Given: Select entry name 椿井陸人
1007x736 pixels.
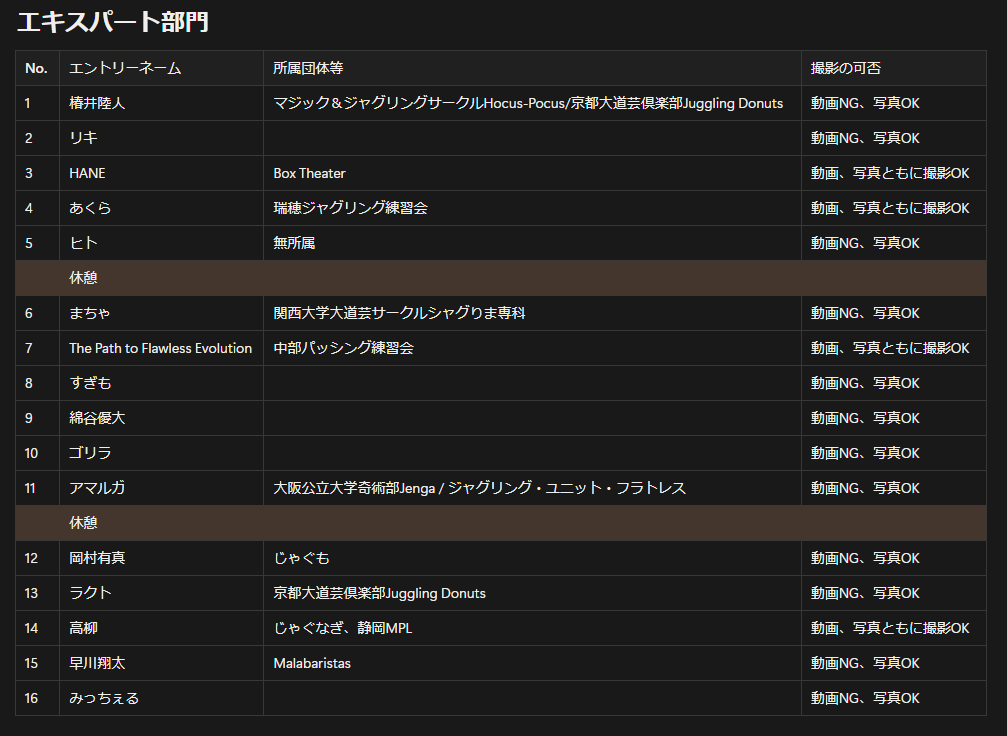Looking at the screenshot, I should [x=97, y=103].
